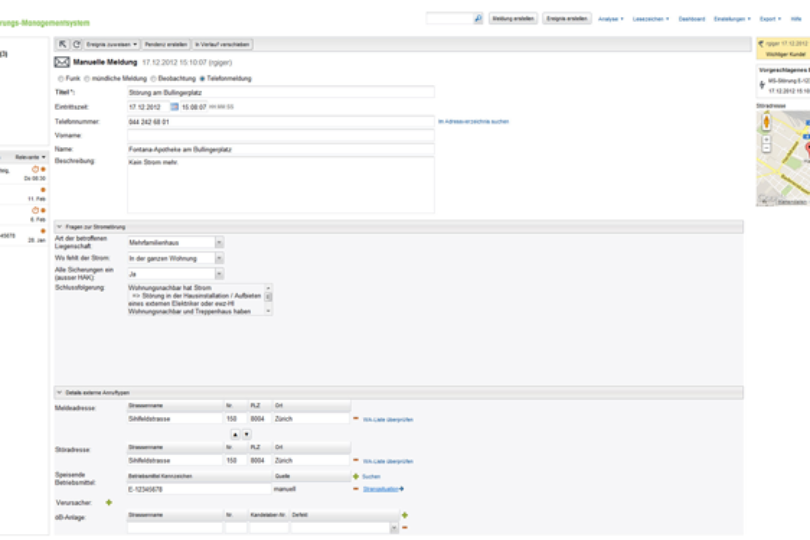Click the map pan control on Störadresse map
The width and height of the screenshot is (810, 540).
pos(766,121)
